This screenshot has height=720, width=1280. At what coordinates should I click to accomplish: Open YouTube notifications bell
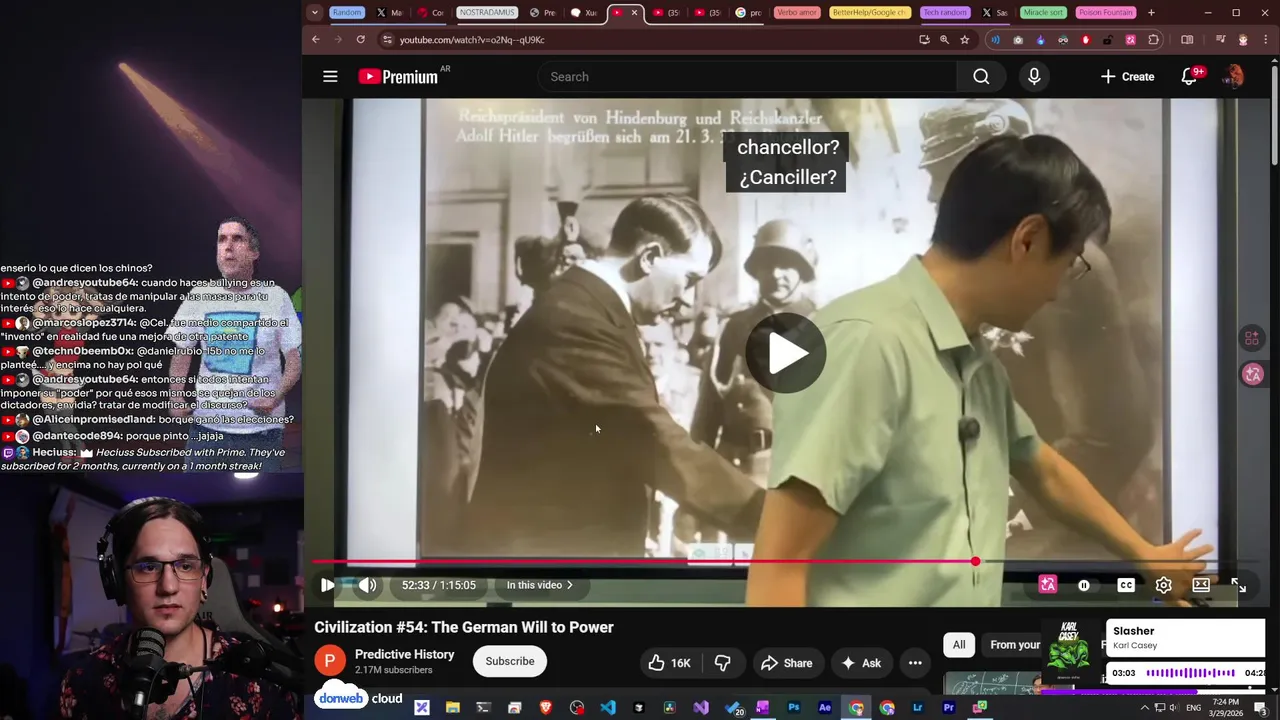tap(1189, 76)
